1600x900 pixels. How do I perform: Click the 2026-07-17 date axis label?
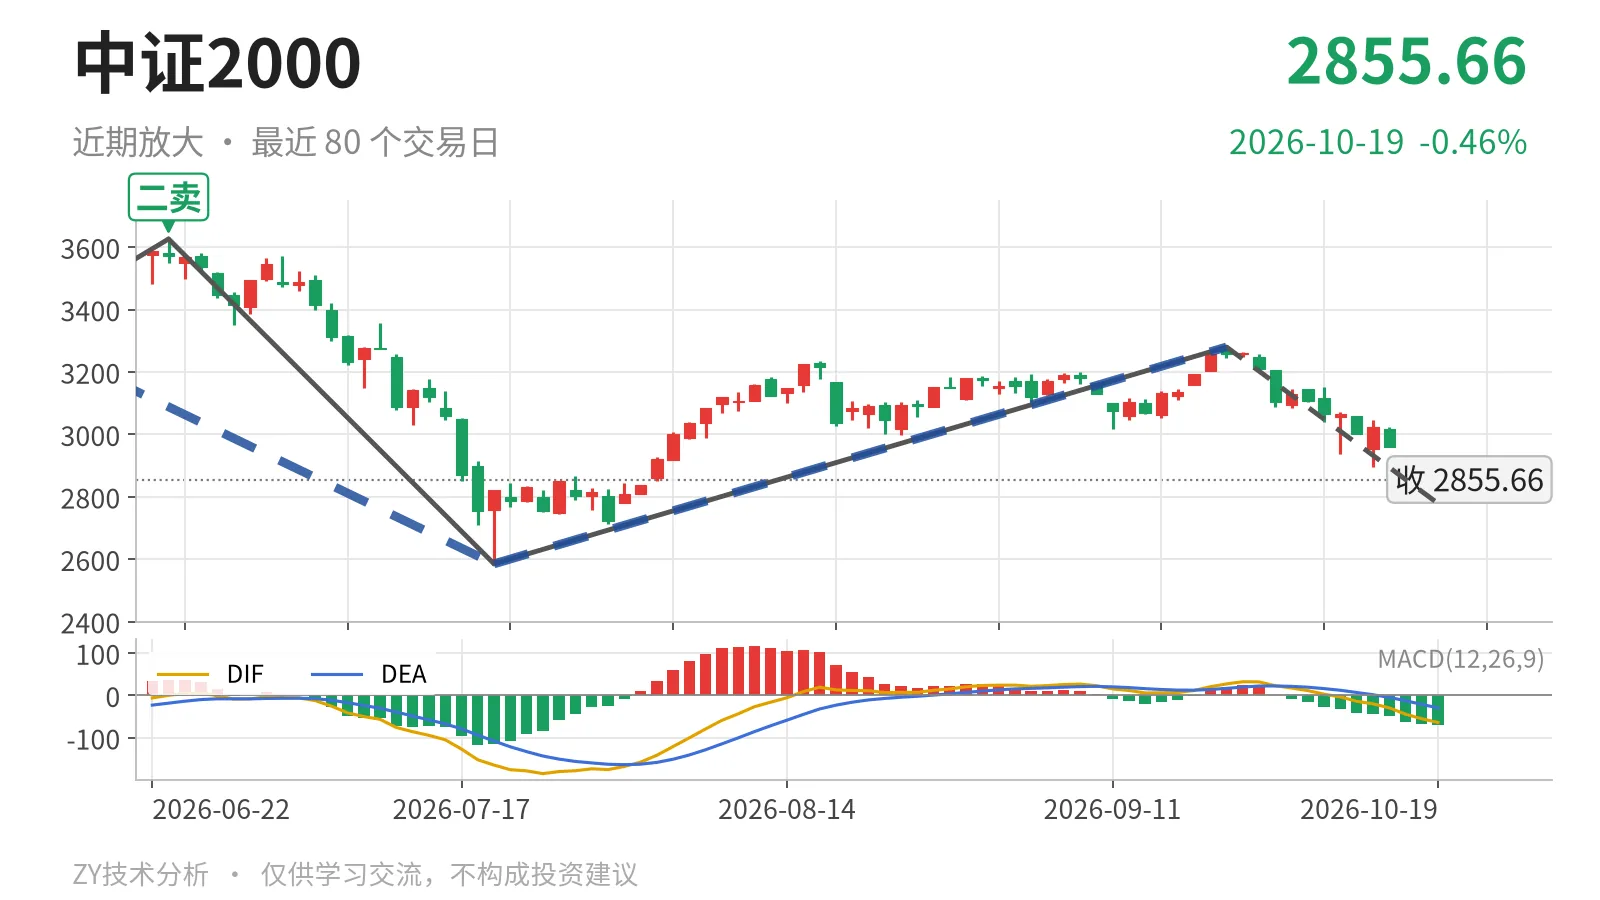[461, 809]
